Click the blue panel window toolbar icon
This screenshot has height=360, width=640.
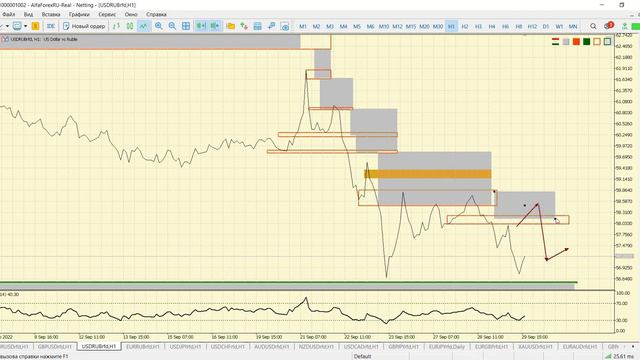258,26
